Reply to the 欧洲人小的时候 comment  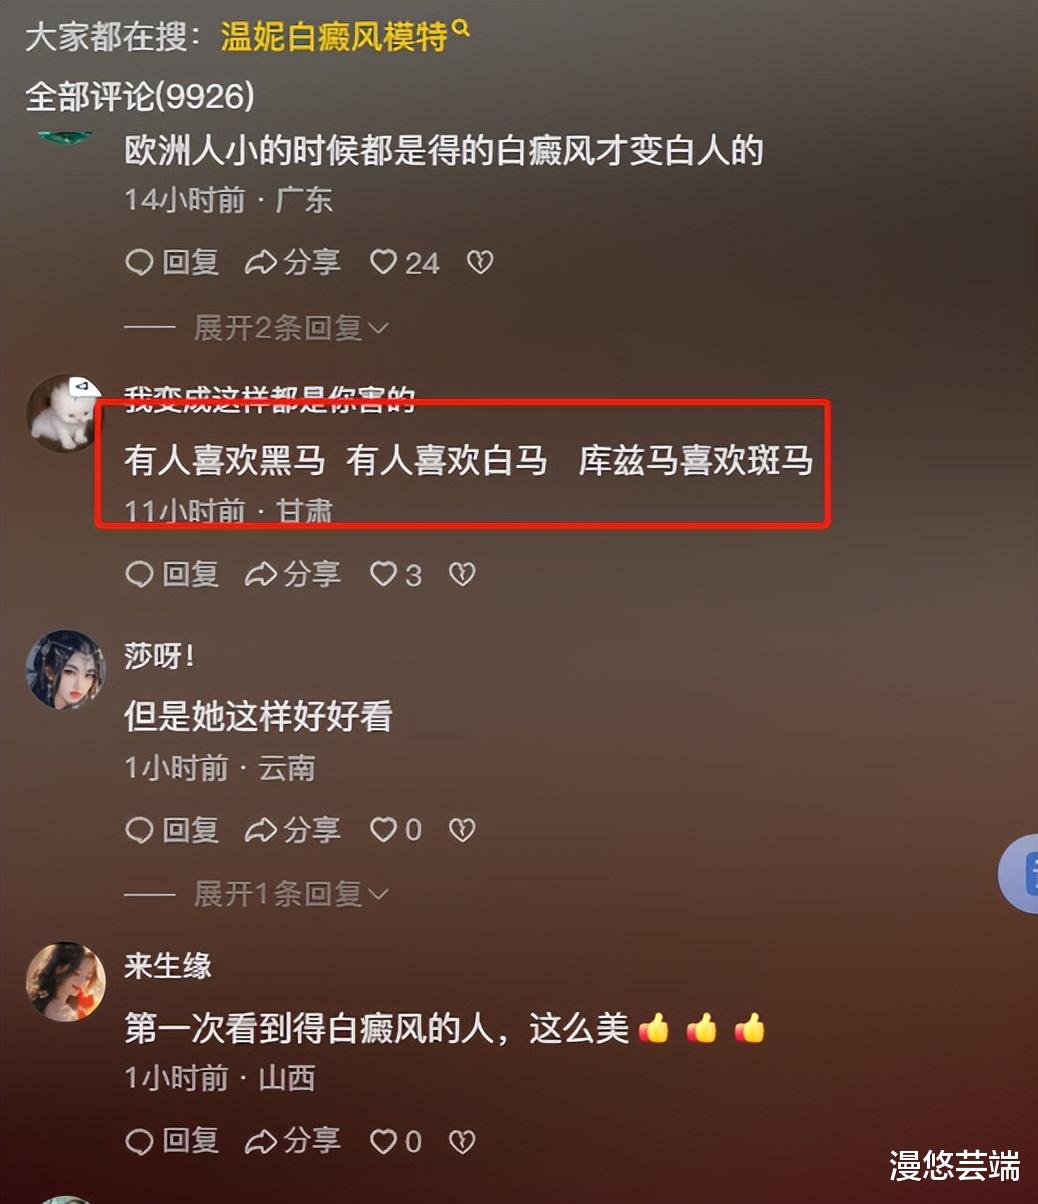tap(172, 263)
